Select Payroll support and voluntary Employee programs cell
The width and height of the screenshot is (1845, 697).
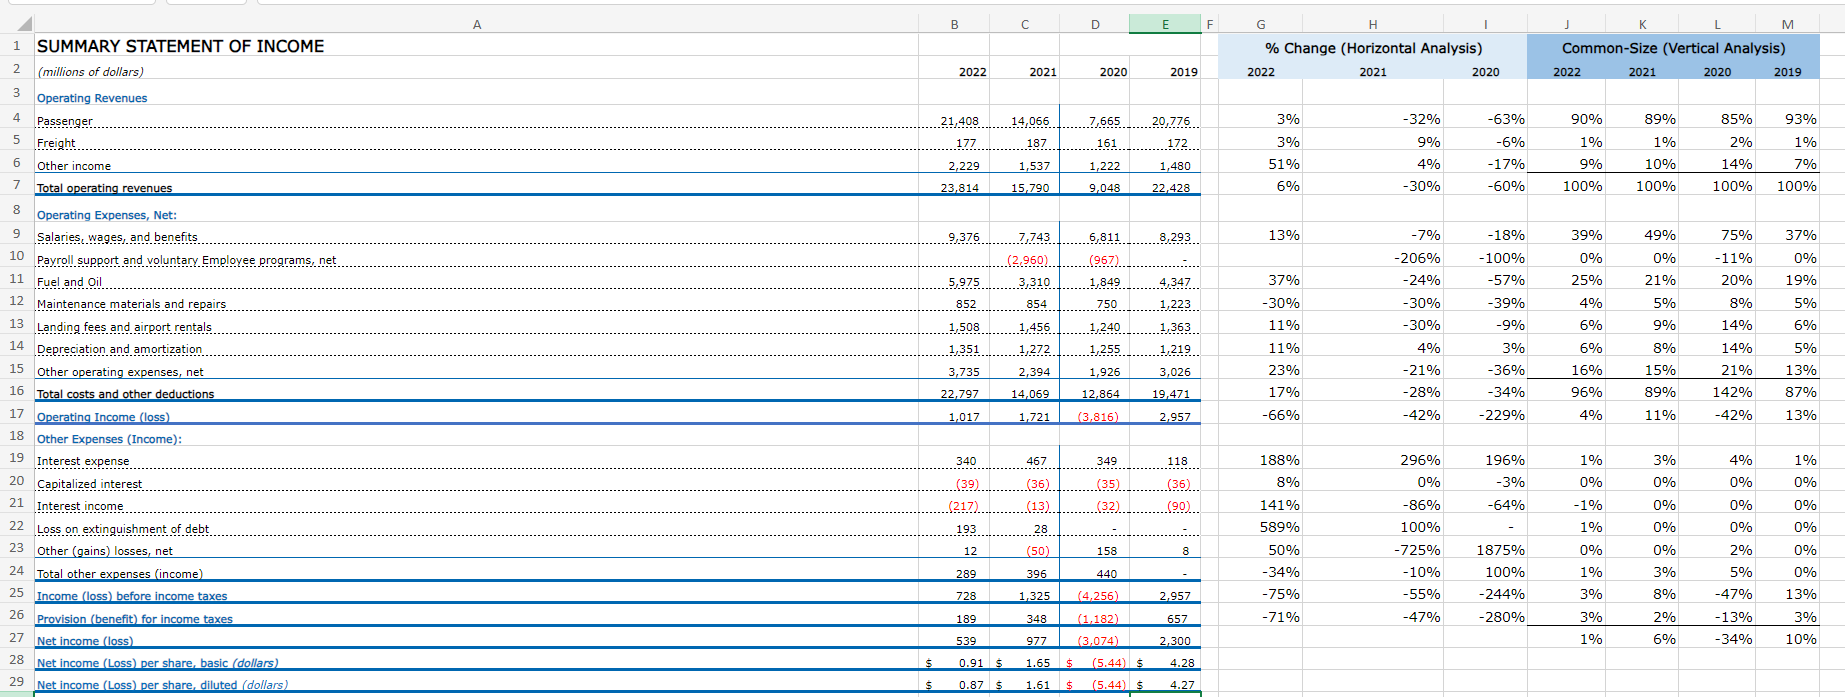(186, 260)
